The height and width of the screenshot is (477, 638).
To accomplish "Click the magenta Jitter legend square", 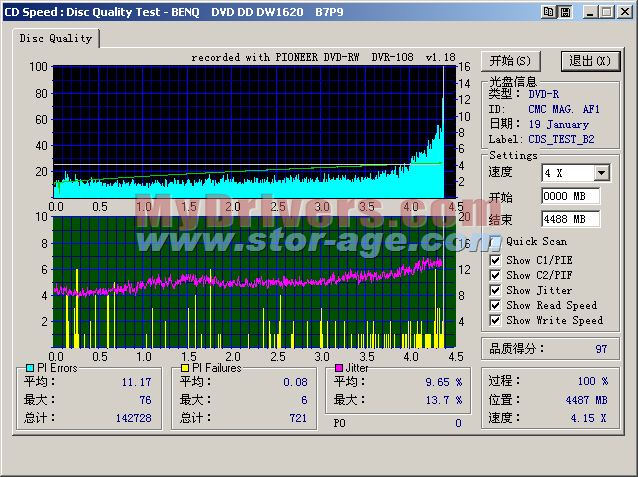I will click(x=339, y=368).
